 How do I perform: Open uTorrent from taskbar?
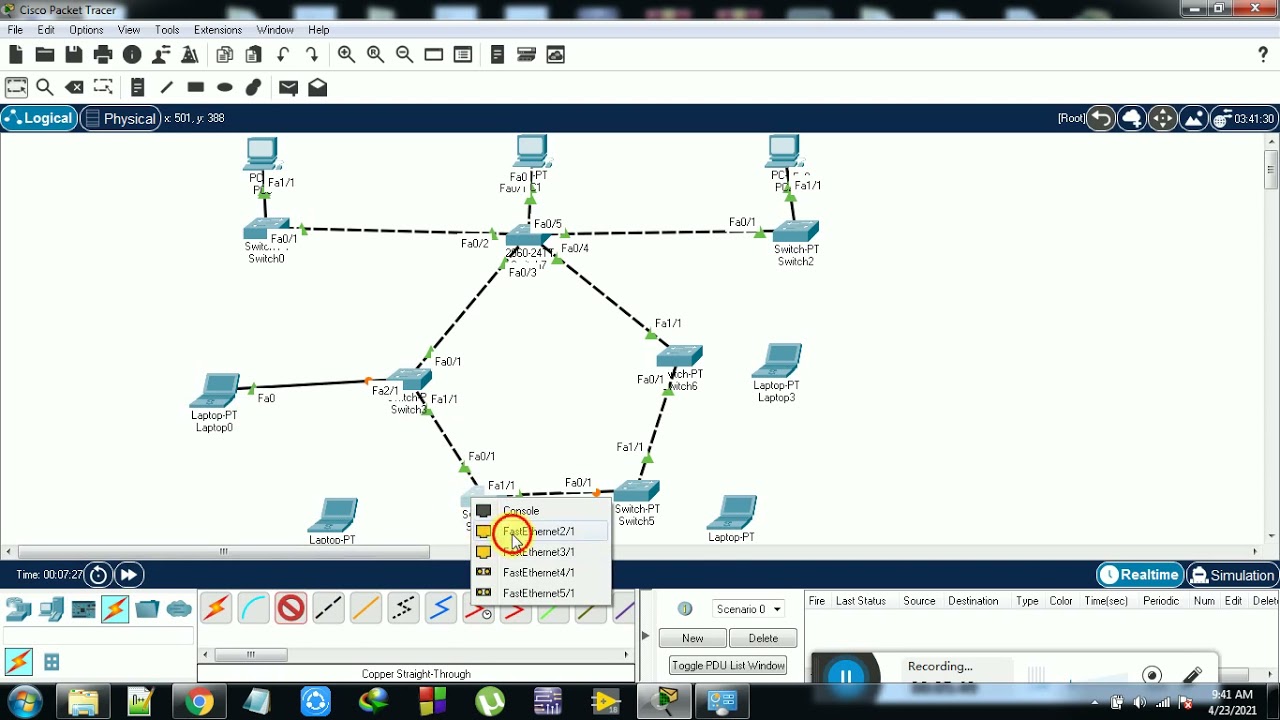point(490,702)
